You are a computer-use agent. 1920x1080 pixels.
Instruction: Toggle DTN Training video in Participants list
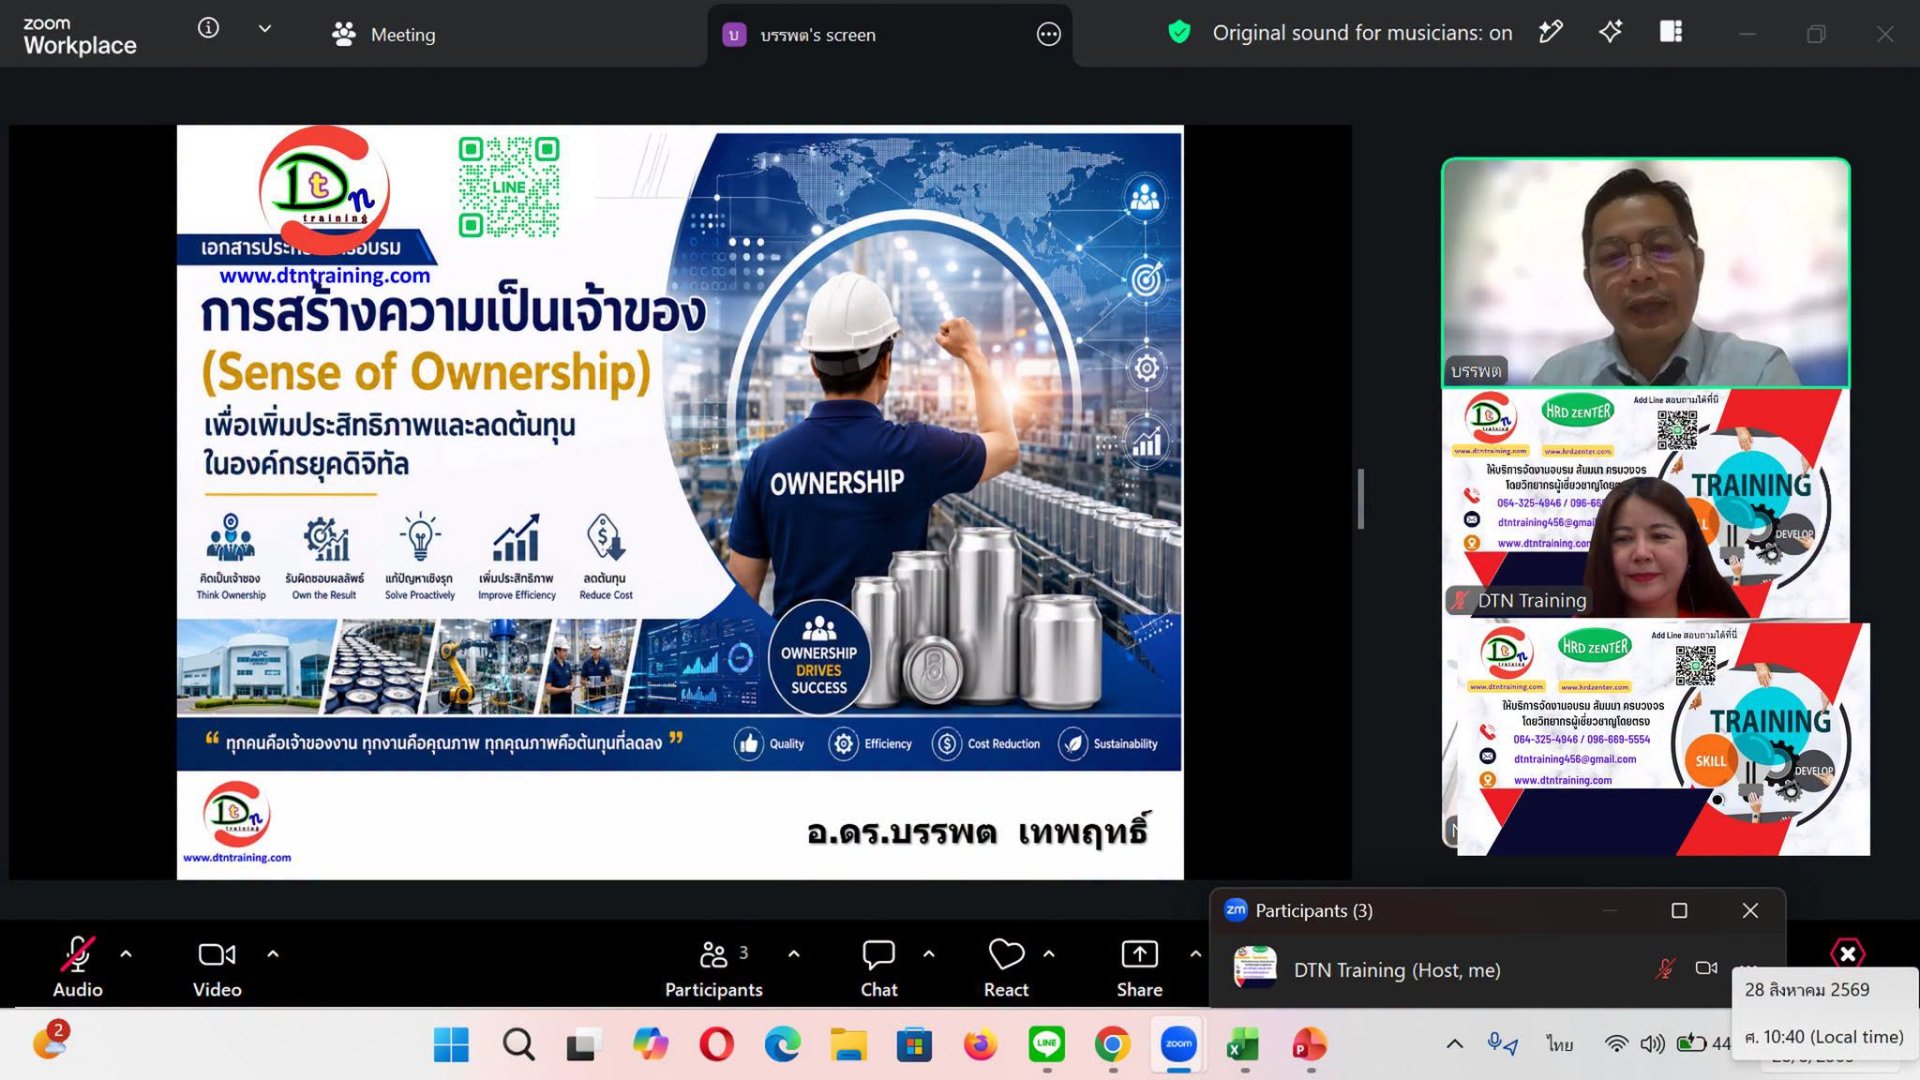tap(1706, 968)
